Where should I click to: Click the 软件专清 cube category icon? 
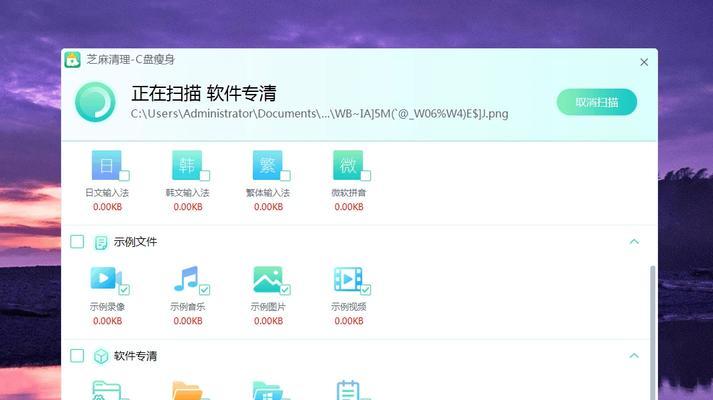click(101, 356)
